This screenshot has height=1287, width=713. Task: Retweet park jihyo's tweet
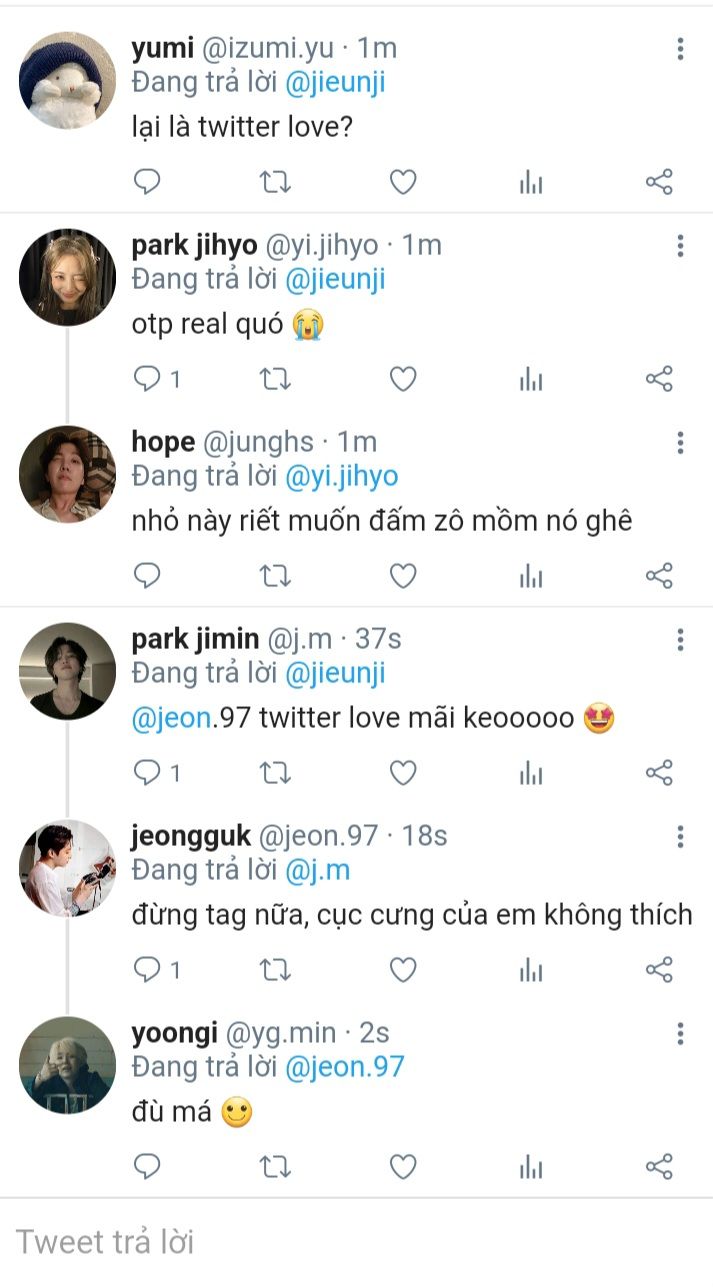click(x=275, y=379)
